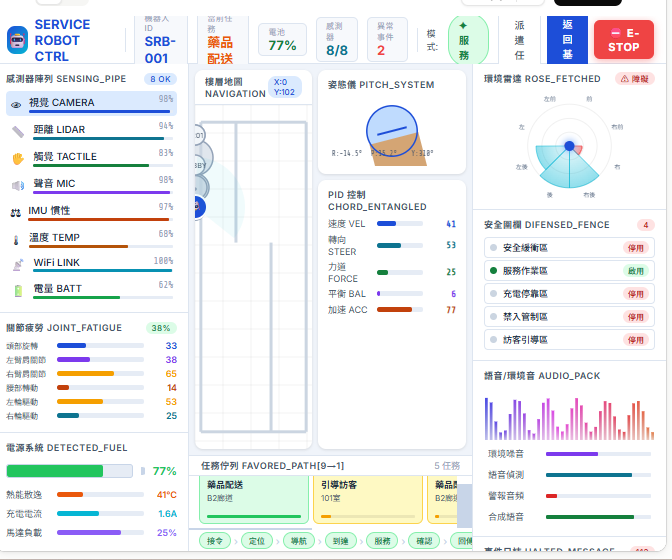This screenshot has height=560, width=672.
Task: Click the 速度 VEL slider bar
Action: (400, 224)
